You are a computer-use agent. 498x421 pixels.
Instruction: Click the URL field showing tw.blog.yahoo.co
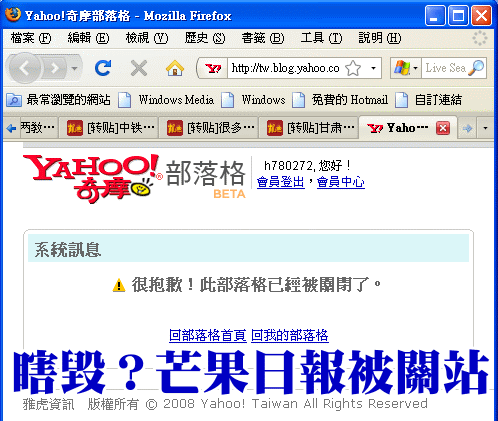[x=285, y=68]
